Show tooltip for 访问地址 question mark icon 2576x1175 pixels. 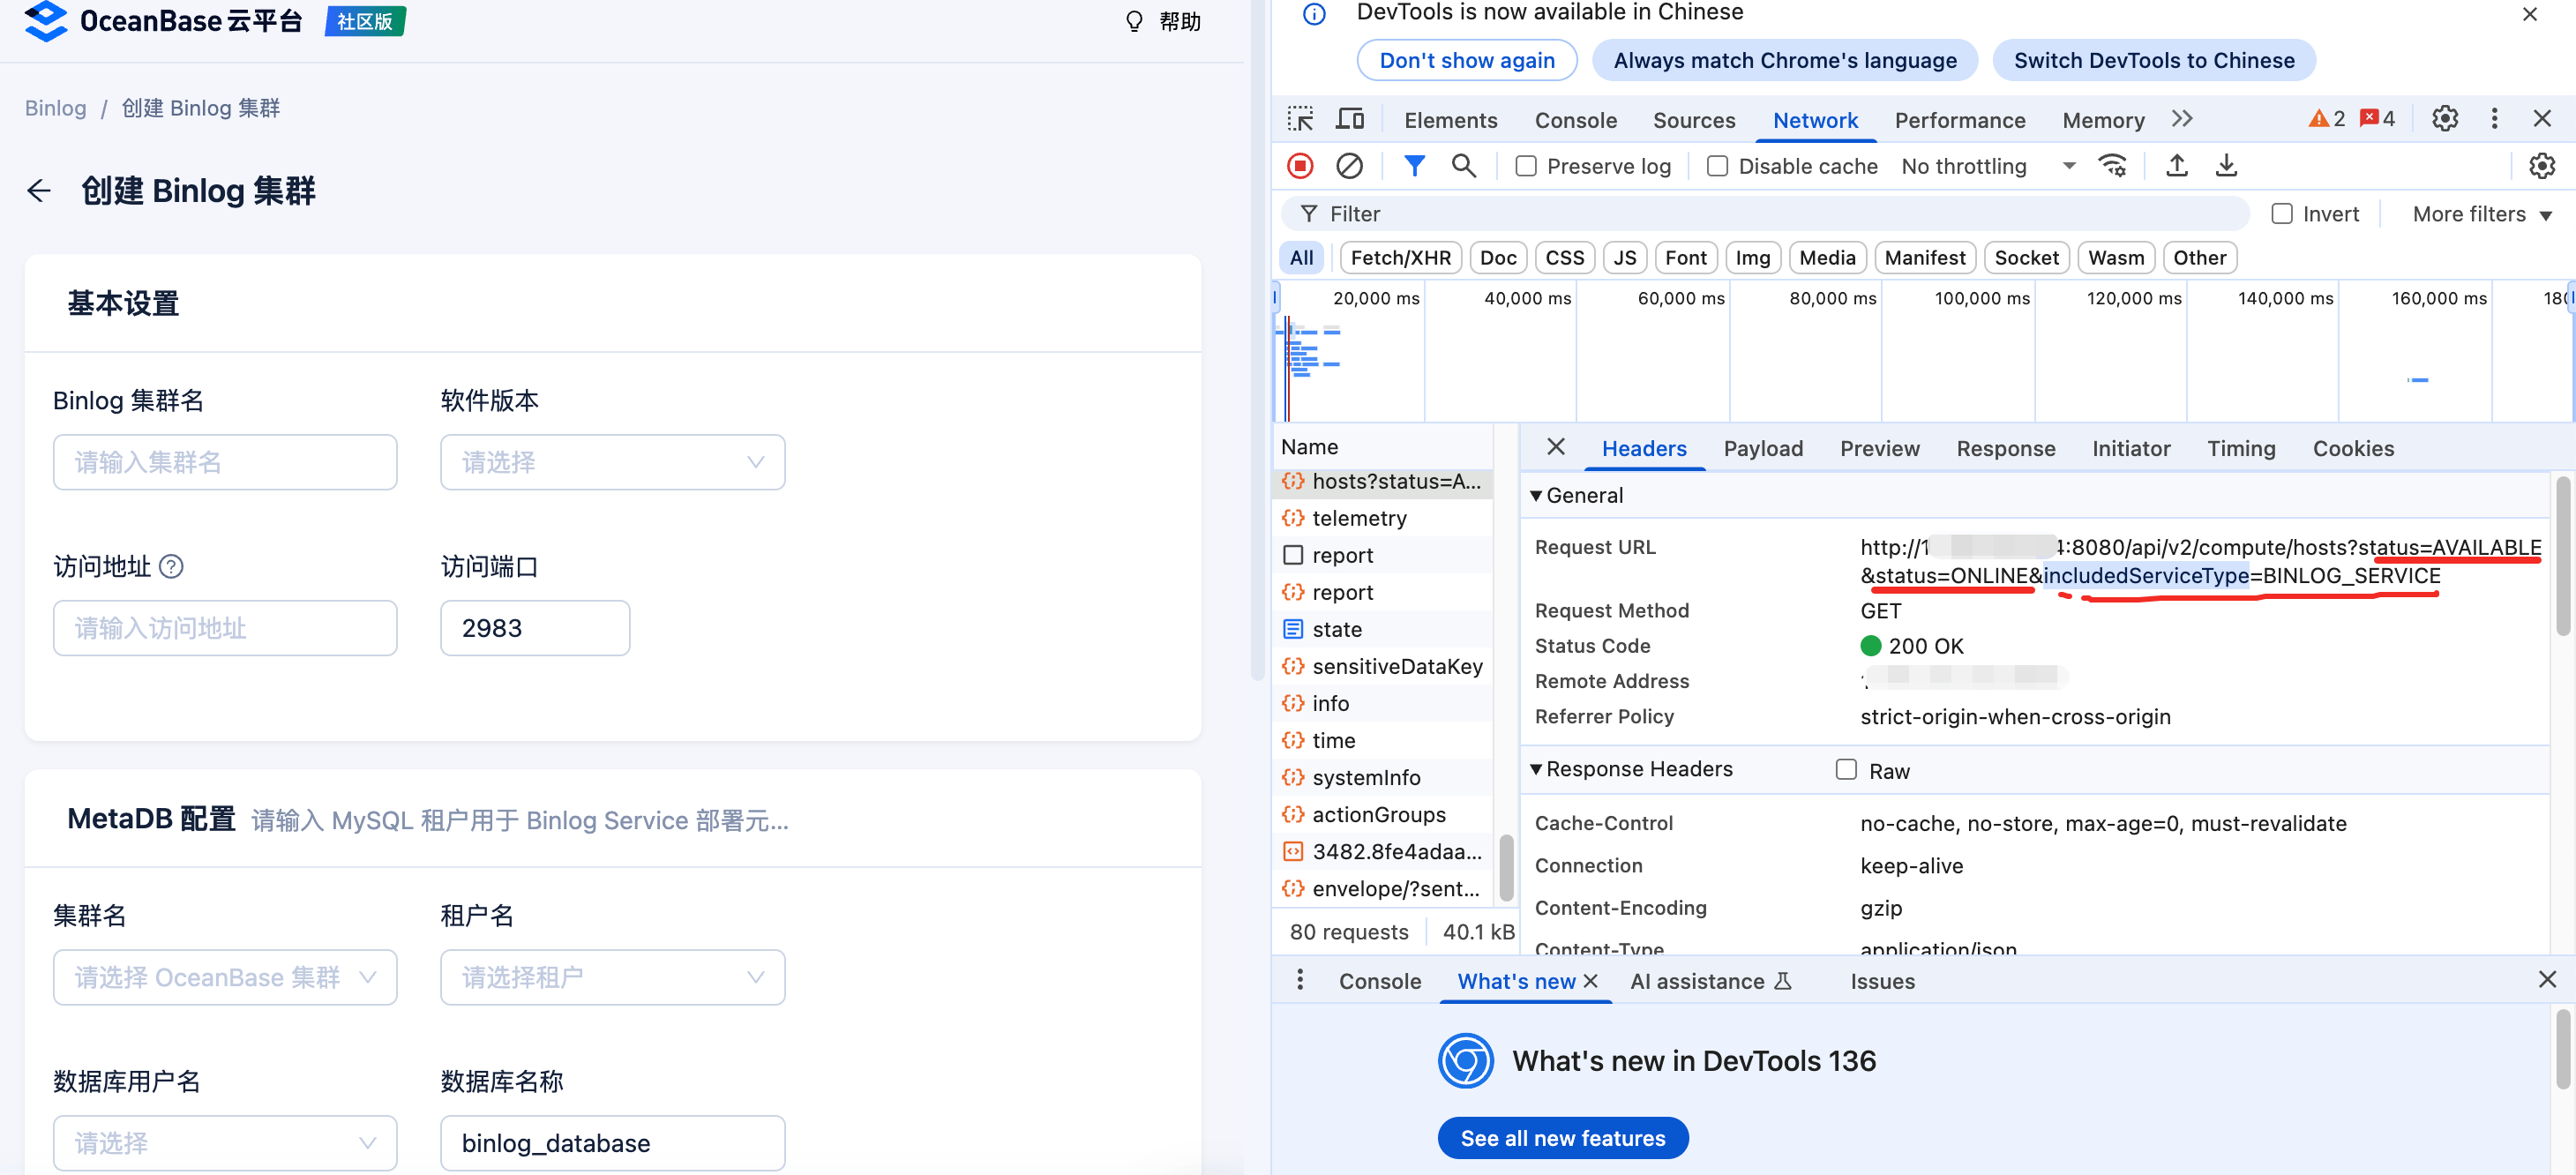point(172,567)
